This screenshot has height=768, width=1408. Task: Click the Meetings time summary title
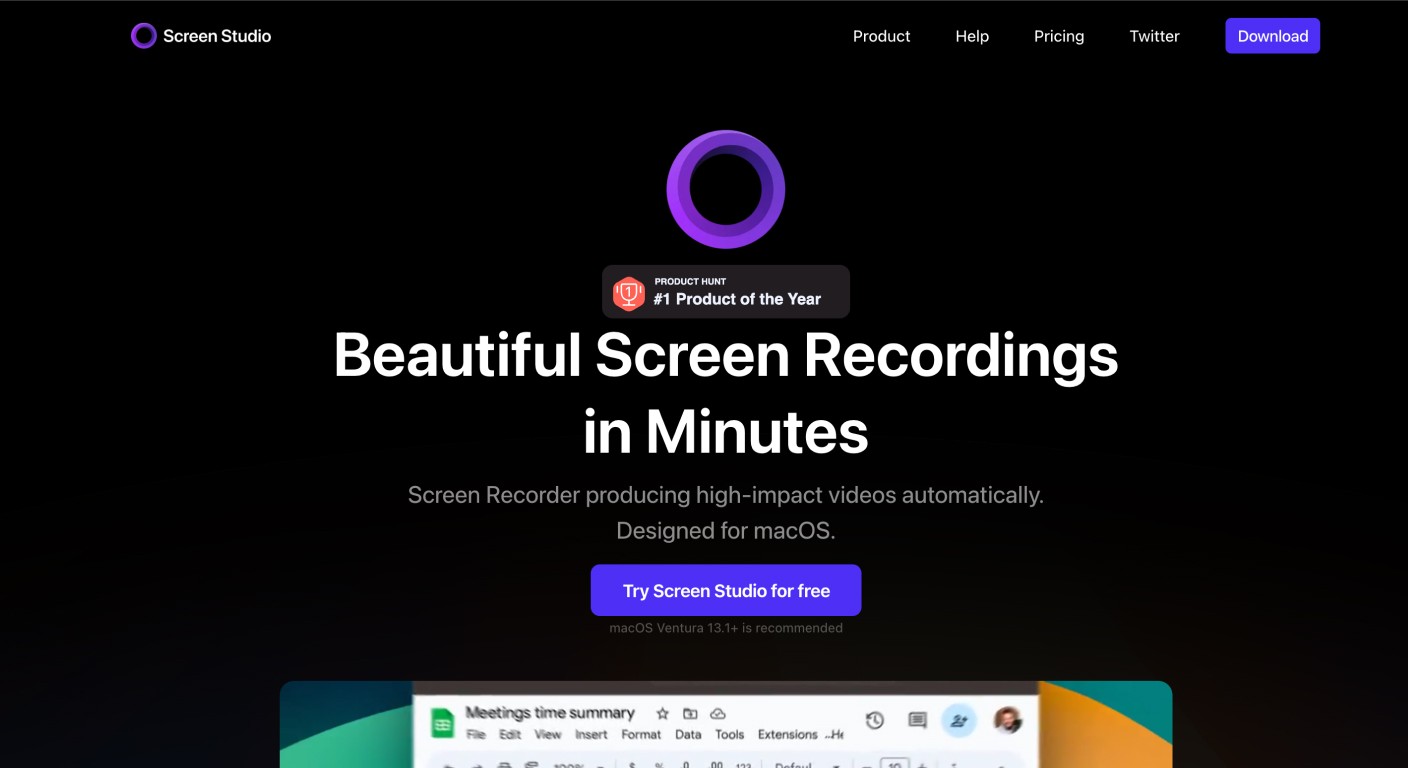tap(550, 713)
